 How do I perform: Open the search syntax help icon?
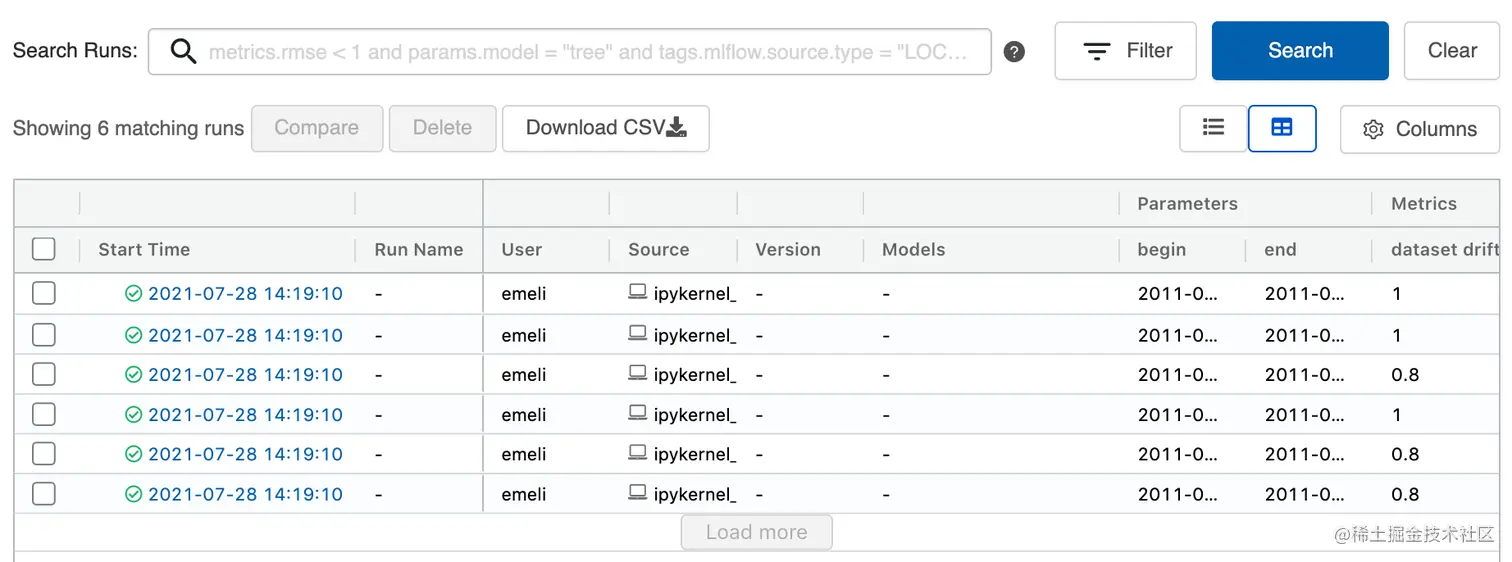click(1014, 52)
